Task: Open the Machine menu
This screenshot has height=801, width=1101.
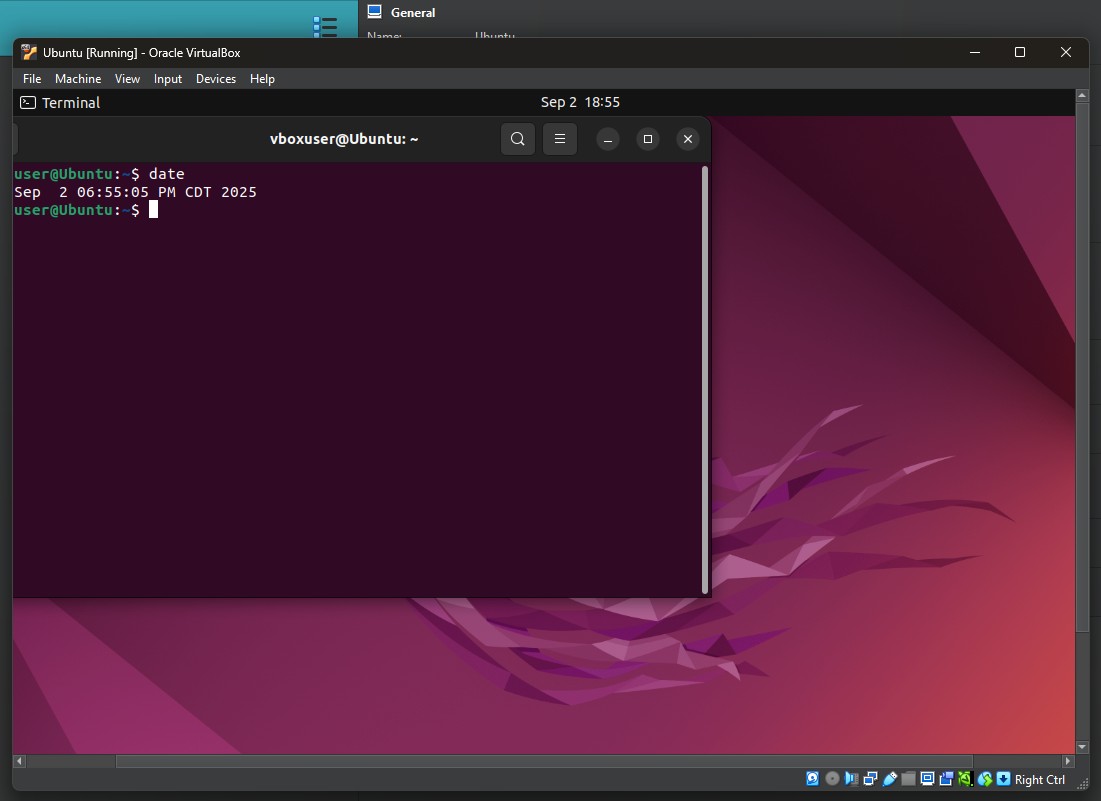Action: pyautogui.click(x=77, y=78)
